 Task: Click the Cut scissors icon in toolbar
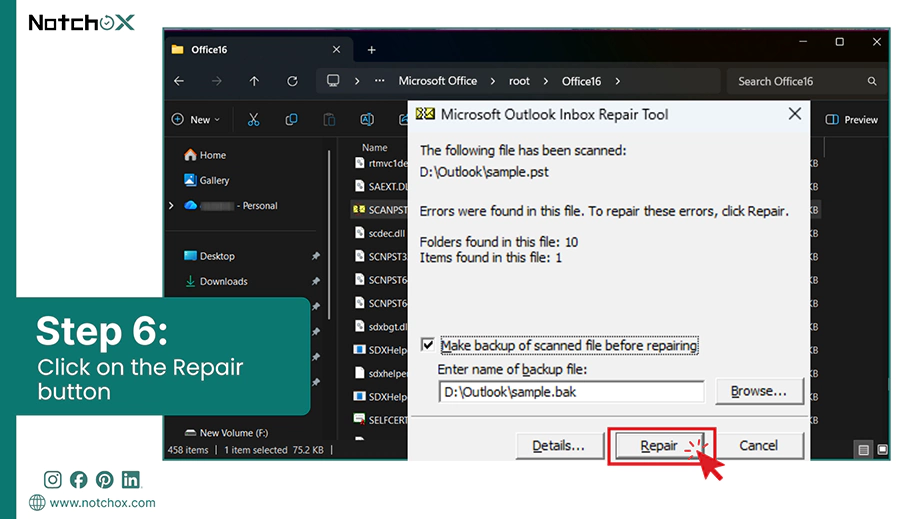(x=253, y=120)
